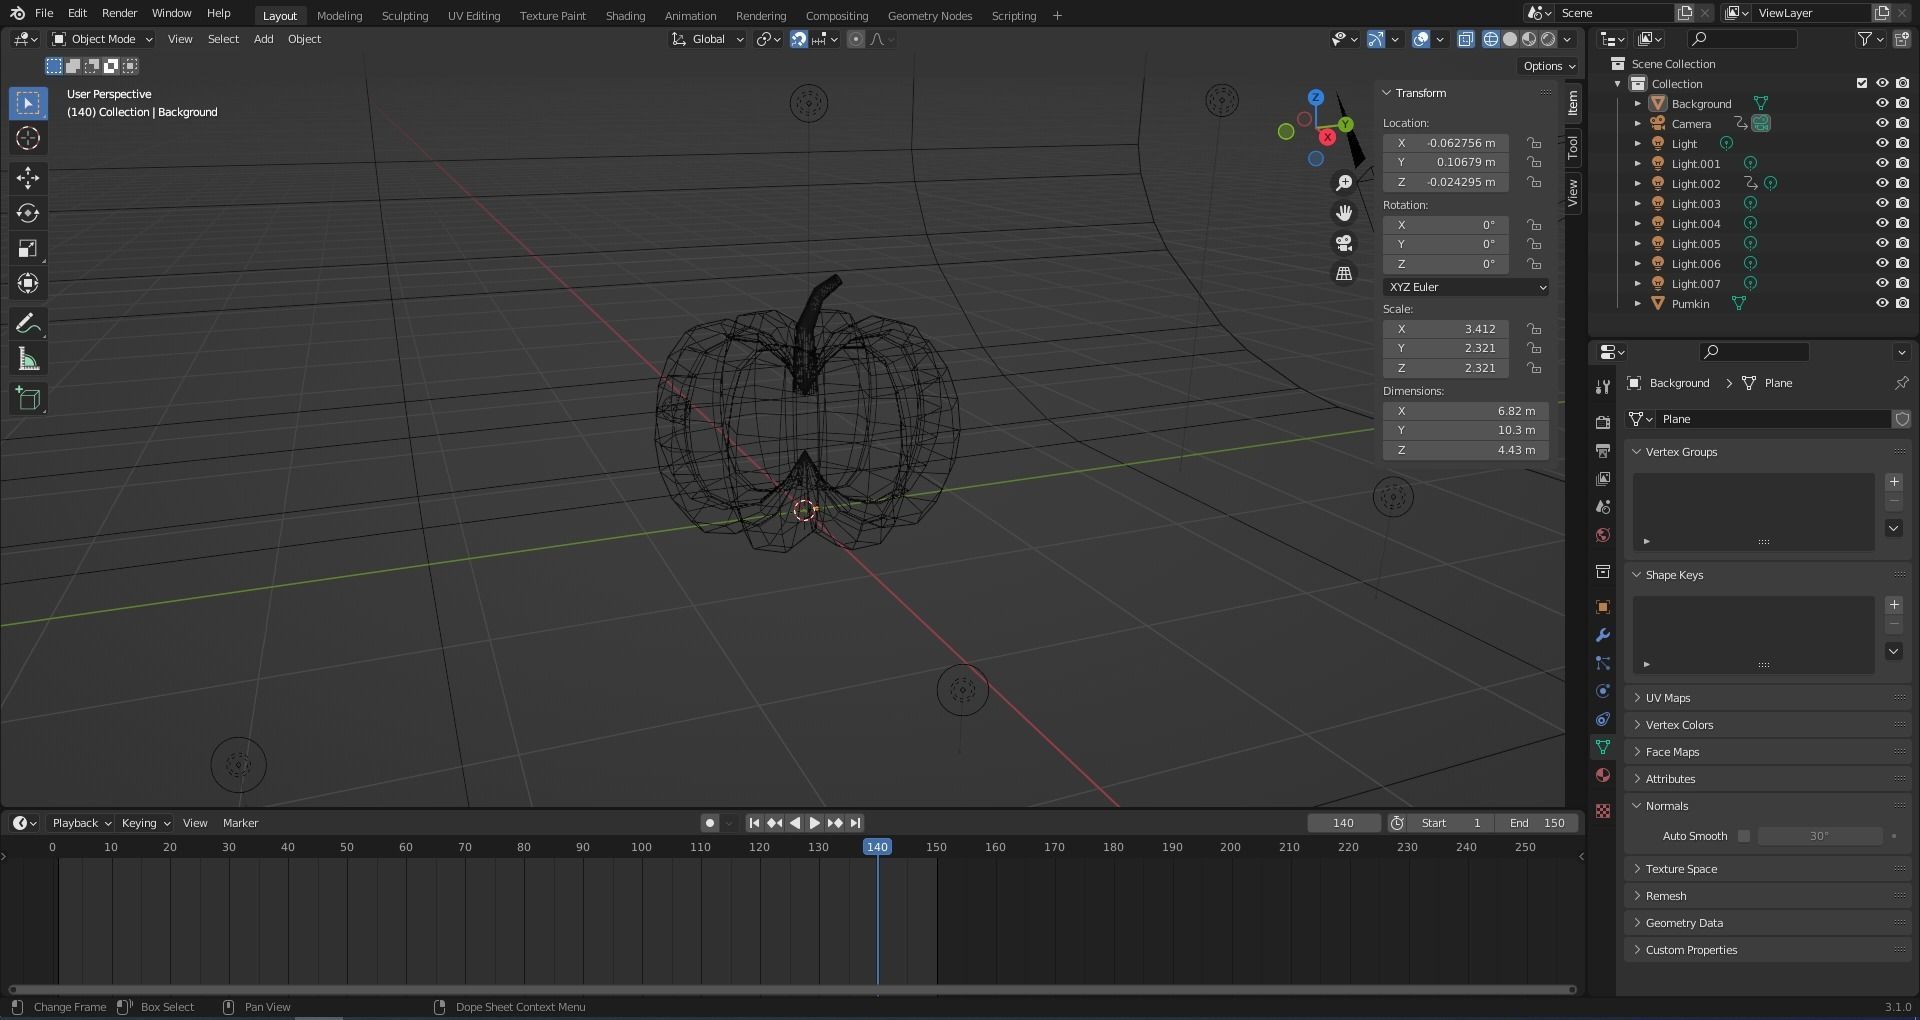1920x1020 pixels.
Task: Hide Light.003 in viewport
Action: coord(1881,203)
